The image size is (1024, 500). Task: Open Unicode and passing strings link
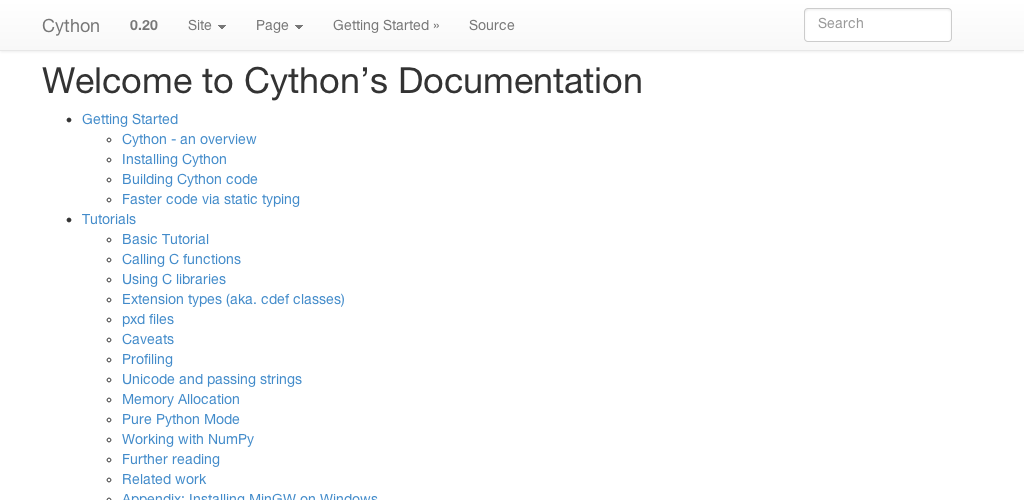[212, 379]
